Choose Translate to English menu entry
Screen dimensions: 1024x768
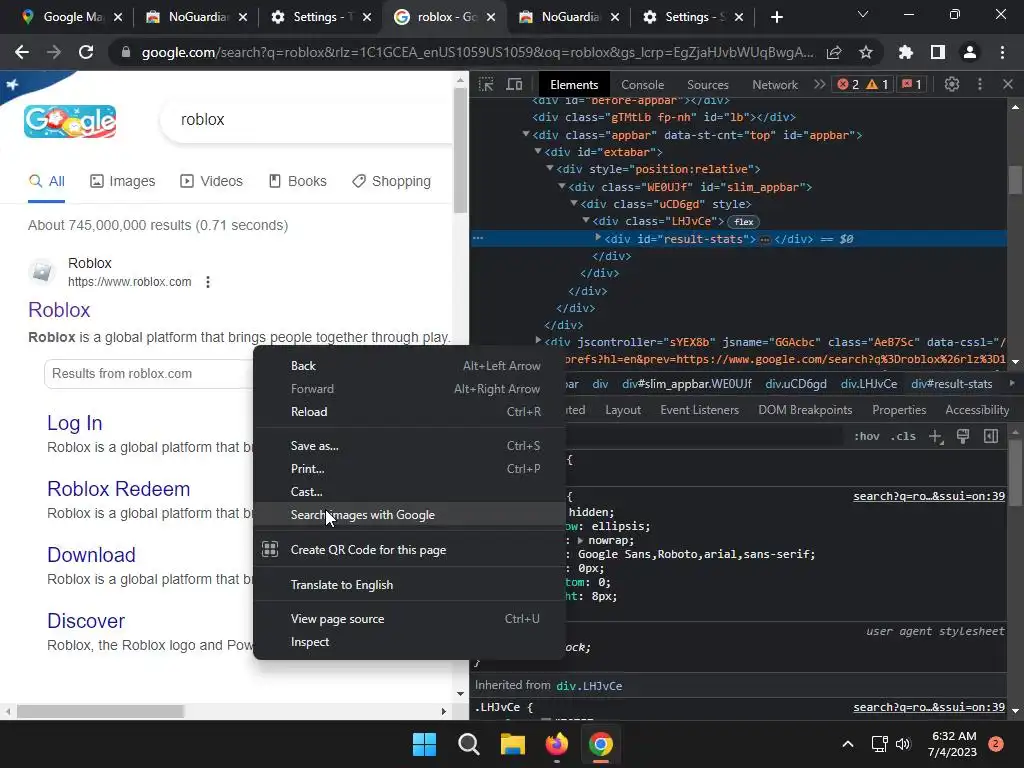tap(409, 584)
